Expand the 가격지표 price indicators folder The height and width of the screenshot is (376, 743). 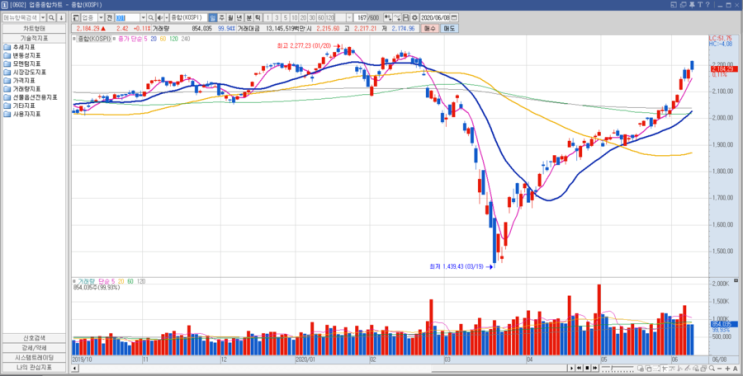click(x=19, y=81)
